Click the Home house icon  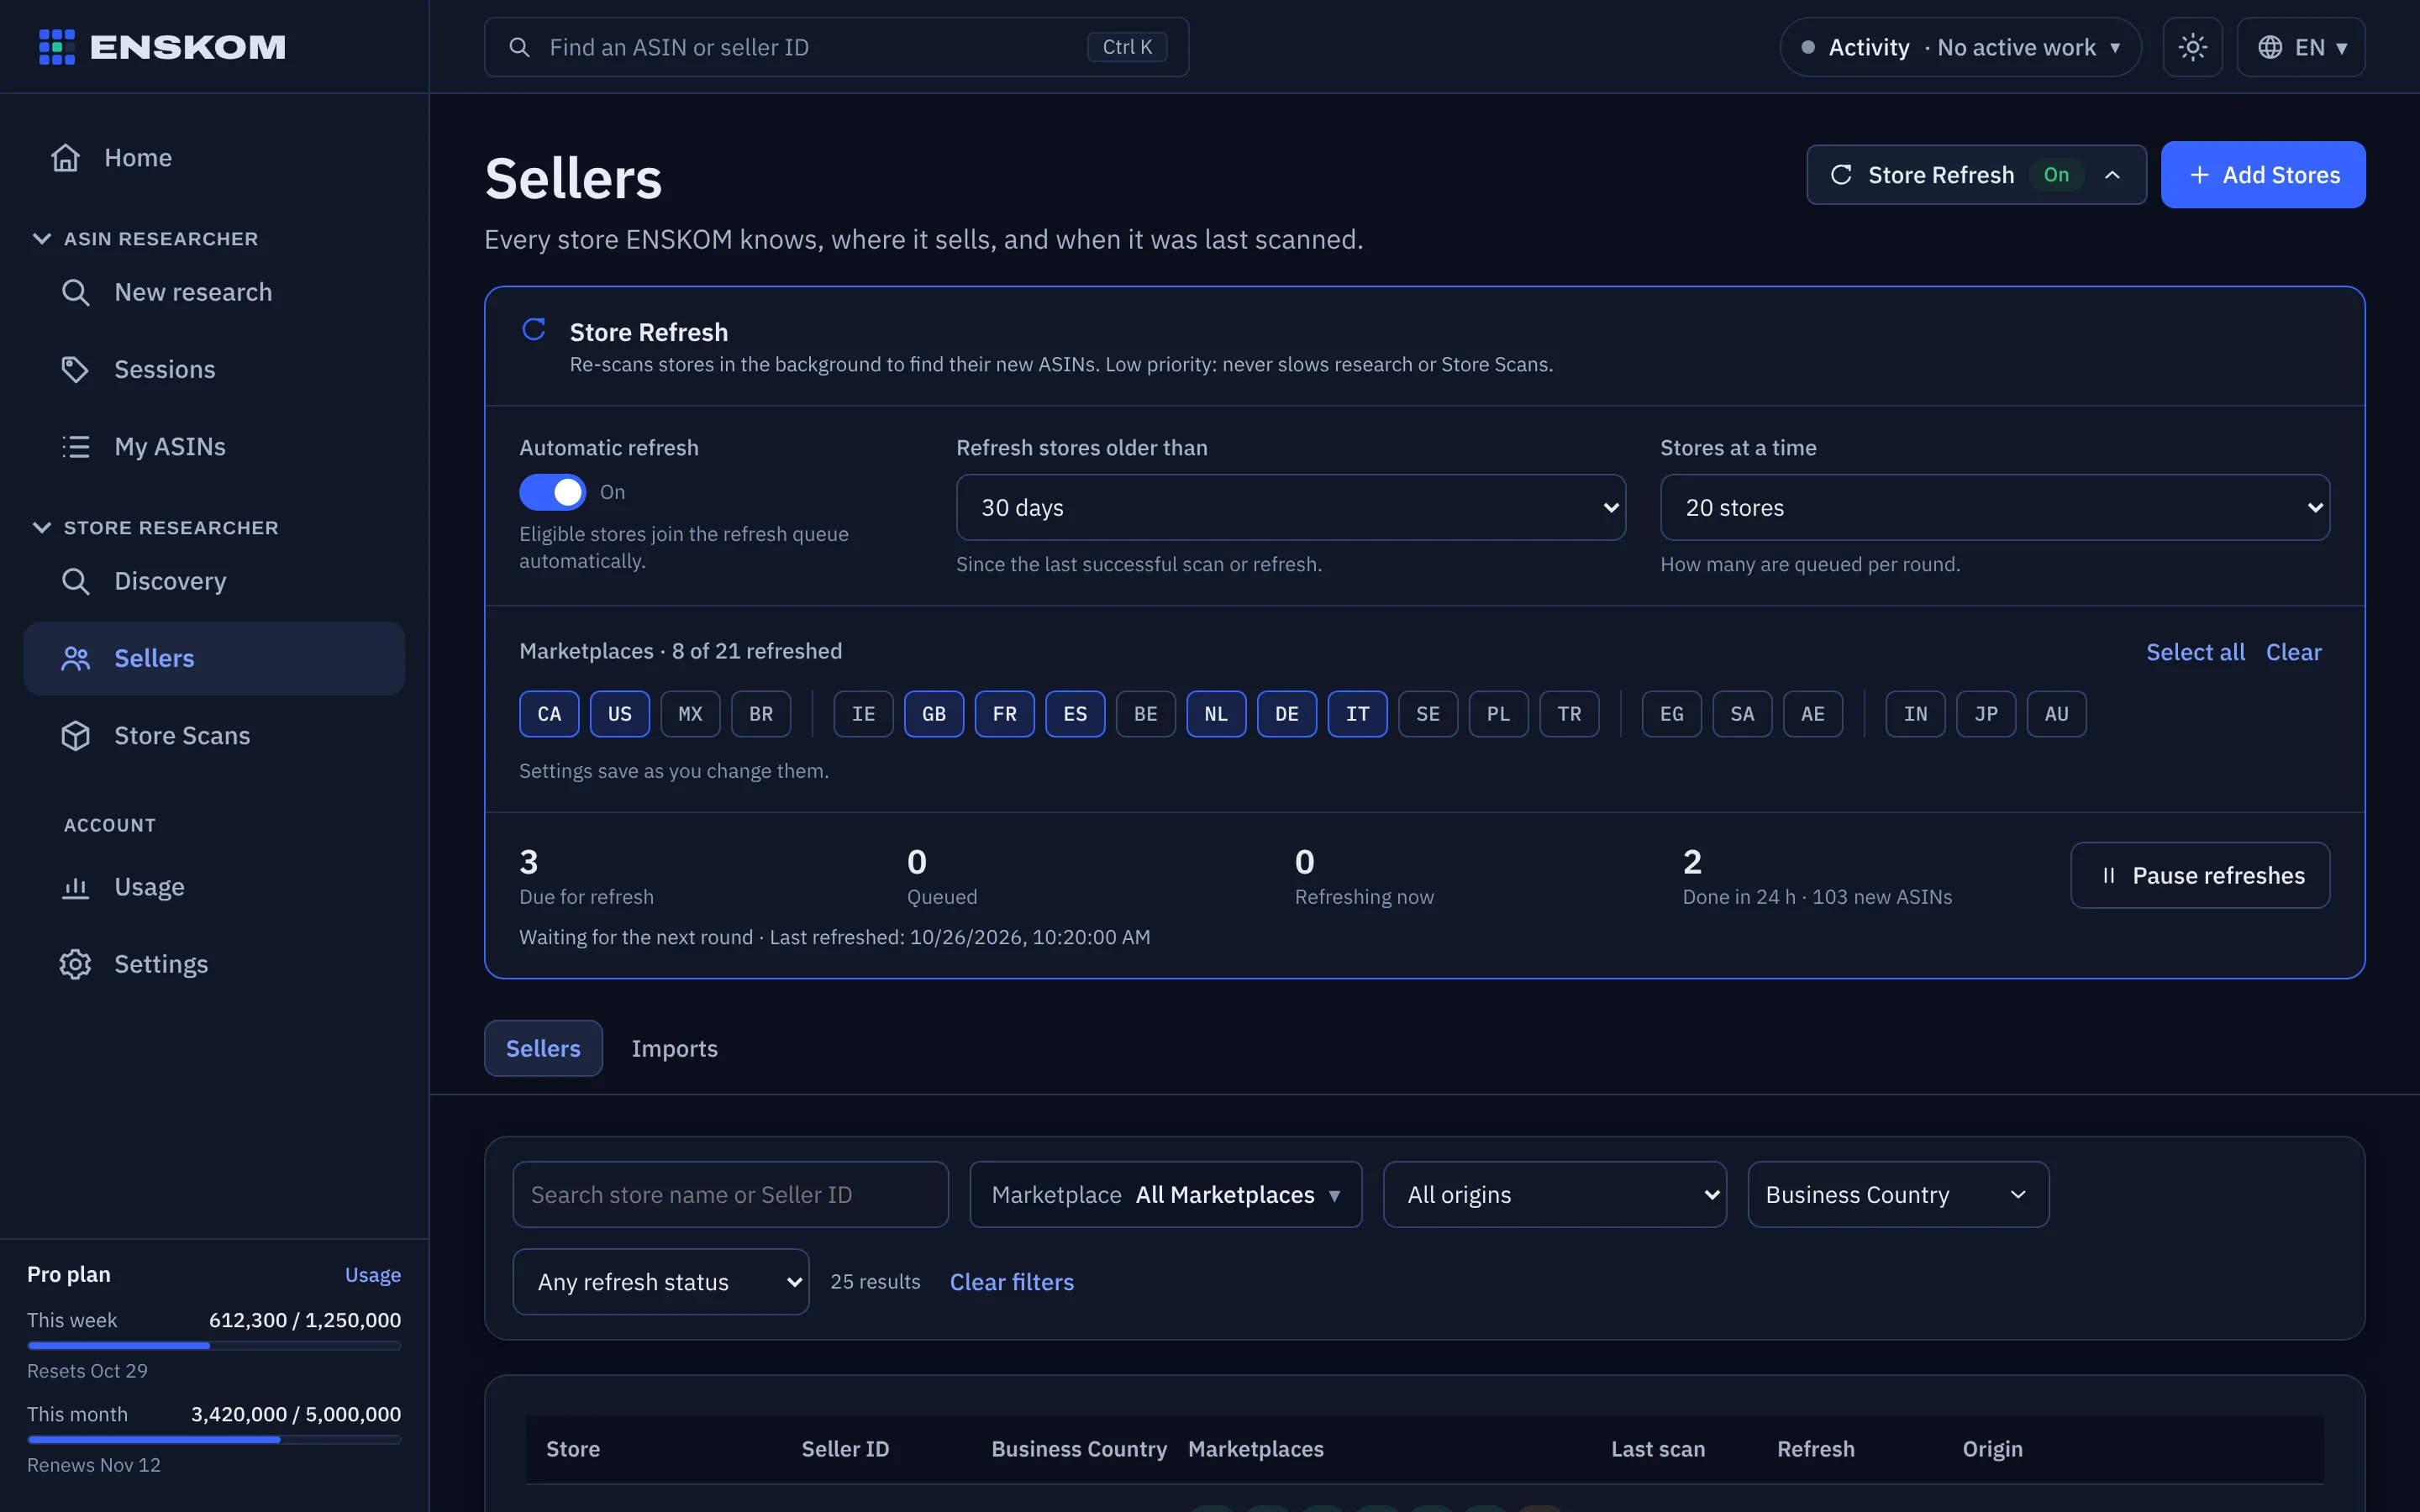point(66,158)
